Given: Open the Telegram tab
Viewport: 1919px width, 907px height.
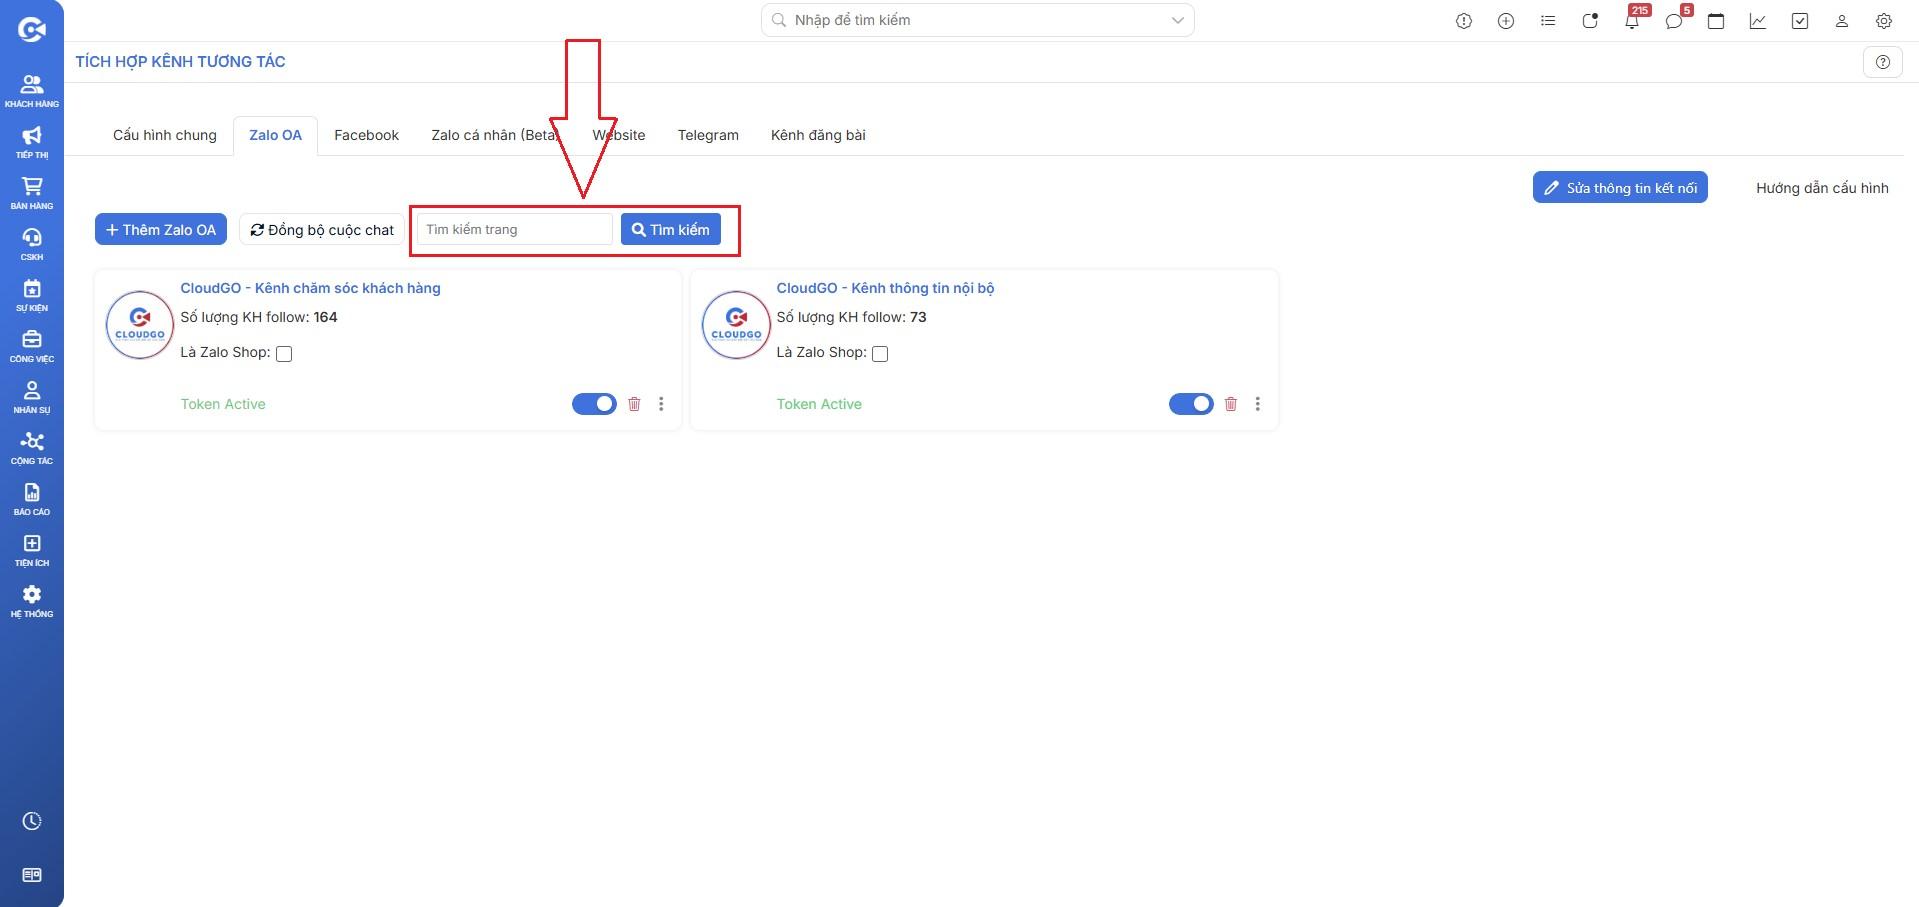Looking at the screenshot, I should 708,135.
